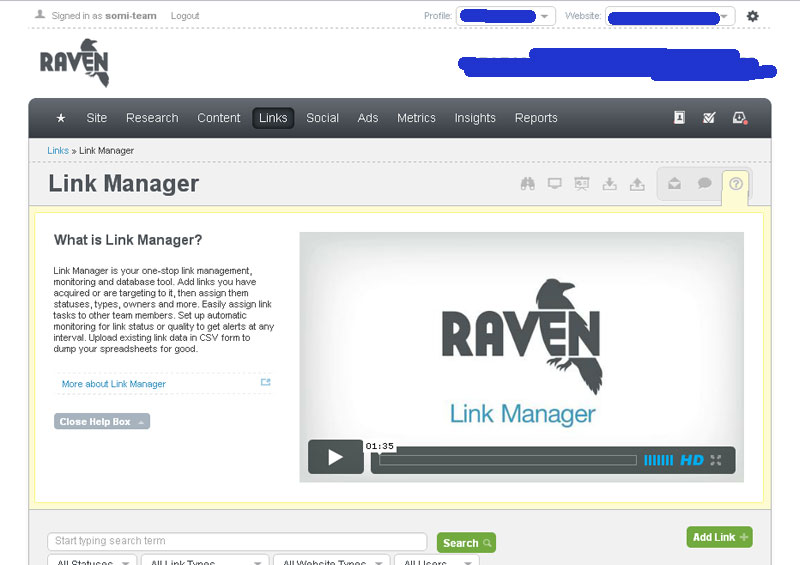800x565 pixels.
Task: Open the contacts icon in navigation bar
Action: point(679,118)
